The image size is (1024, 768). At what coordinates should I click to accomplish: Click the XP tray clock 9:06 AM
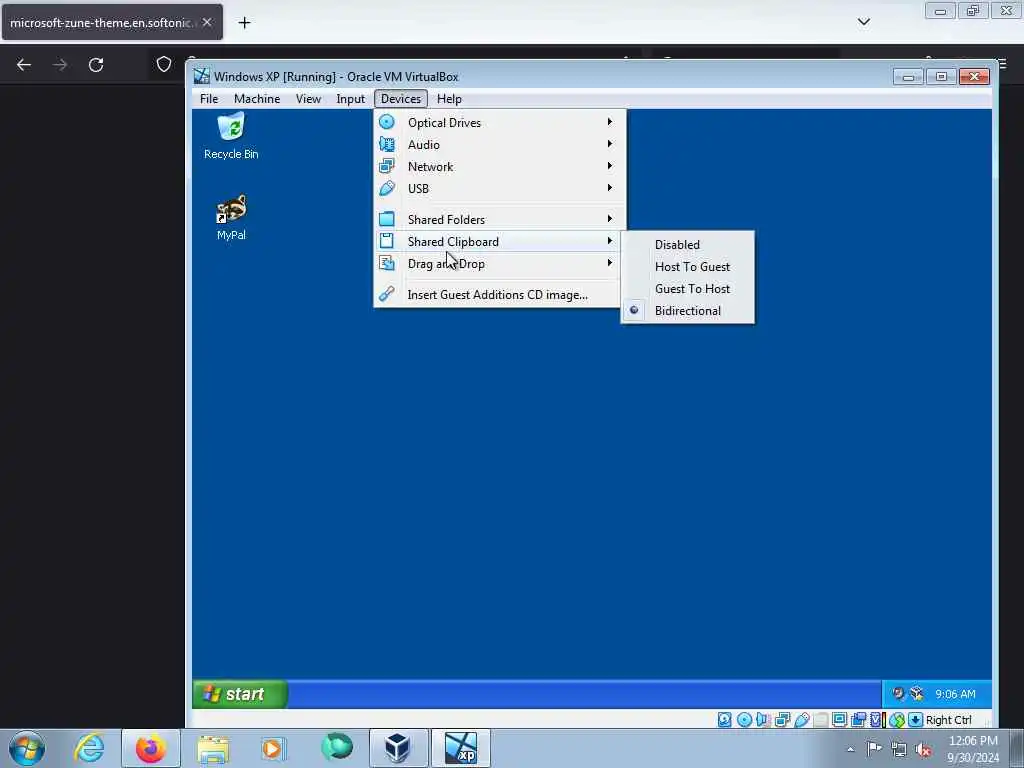click(955, 694)
